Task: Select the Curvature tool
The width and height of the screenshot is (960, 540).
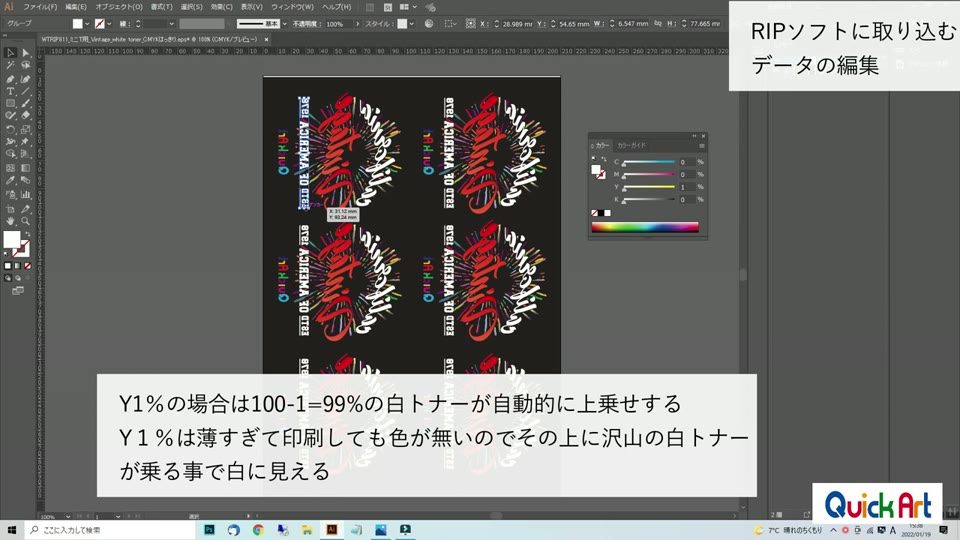Action: [x=26, y=78]
